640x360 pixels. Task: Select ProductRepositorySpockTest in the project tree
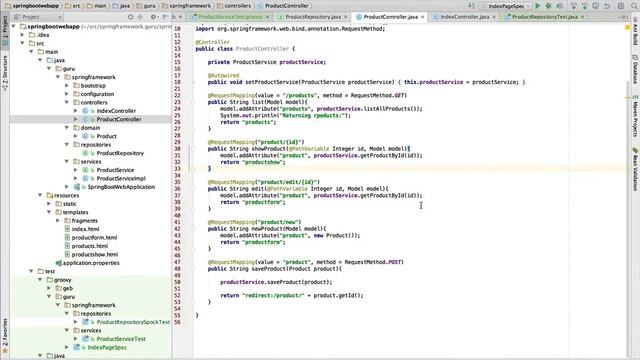(133, 322)
